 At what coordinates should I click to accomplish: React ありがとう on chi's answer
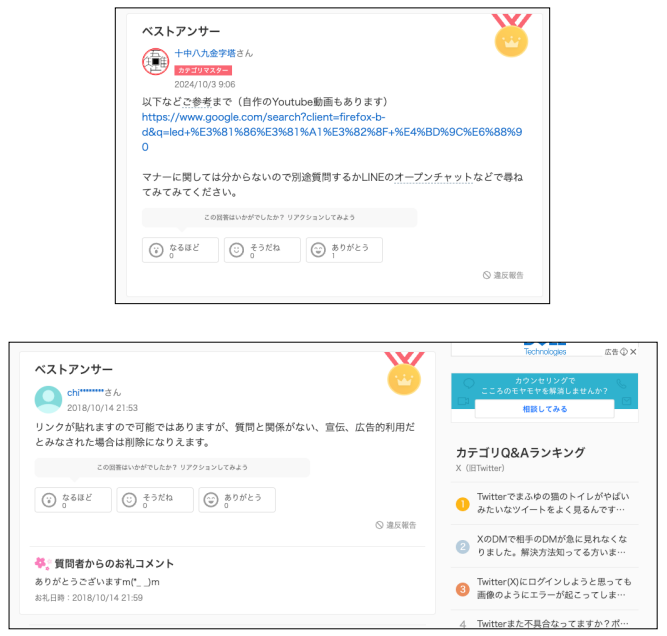237,500
